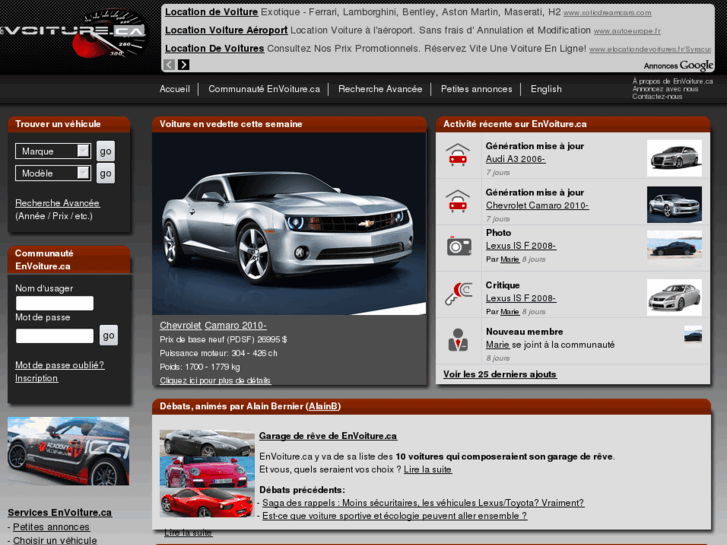Click the person icon for Nouveau membre

(x=458, y=340)
